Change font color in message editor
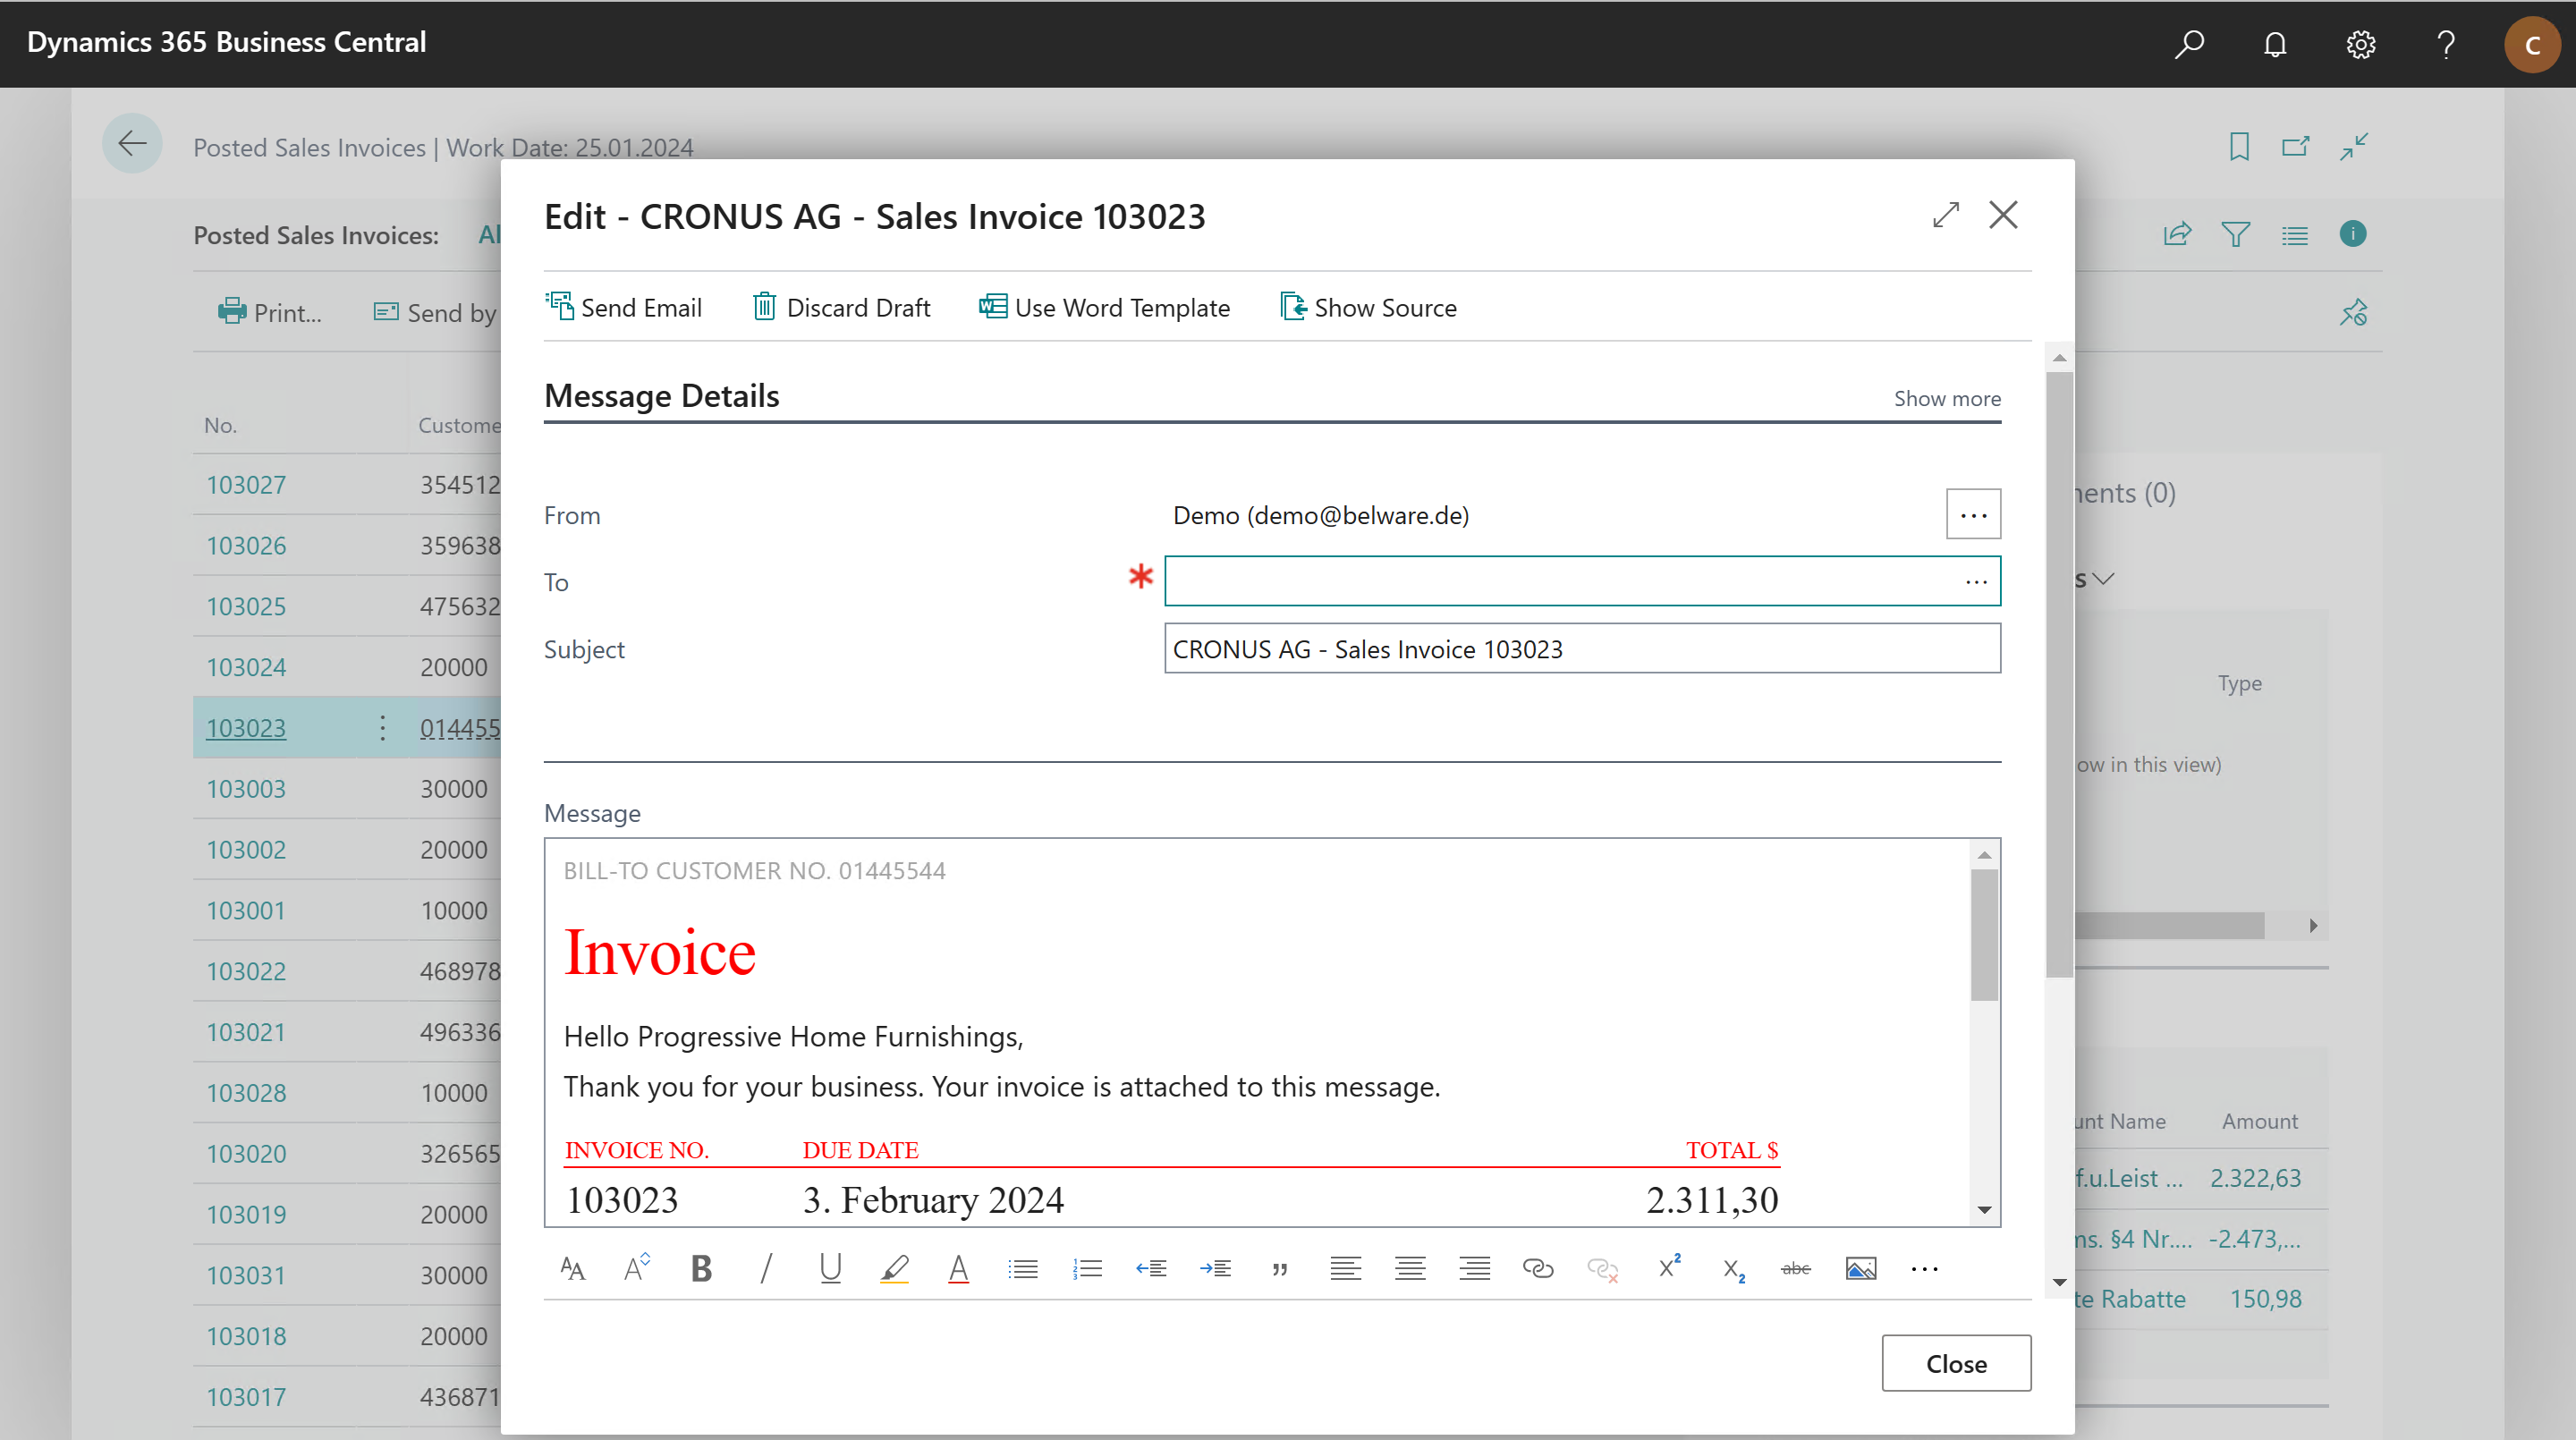This screenshot has width=2576, height=1440. 958,1268
